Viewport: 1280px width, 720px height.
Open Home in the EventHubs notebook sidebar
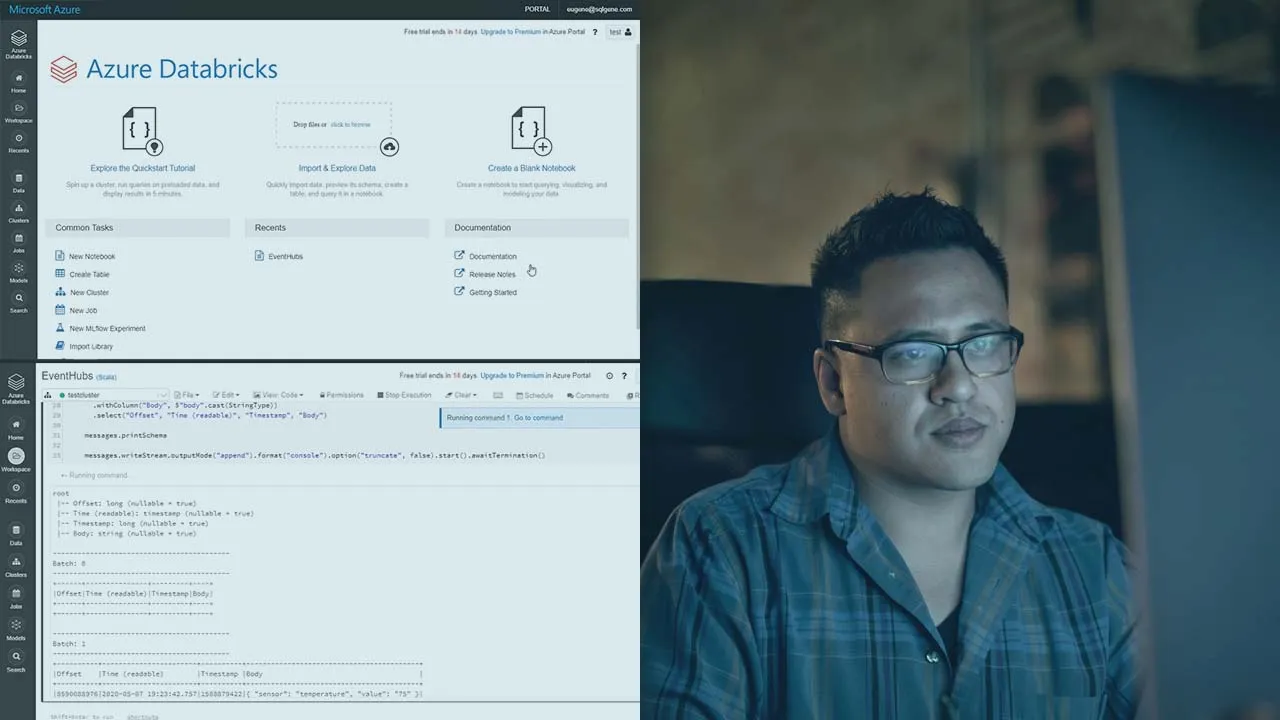click(x=16, y=429)
